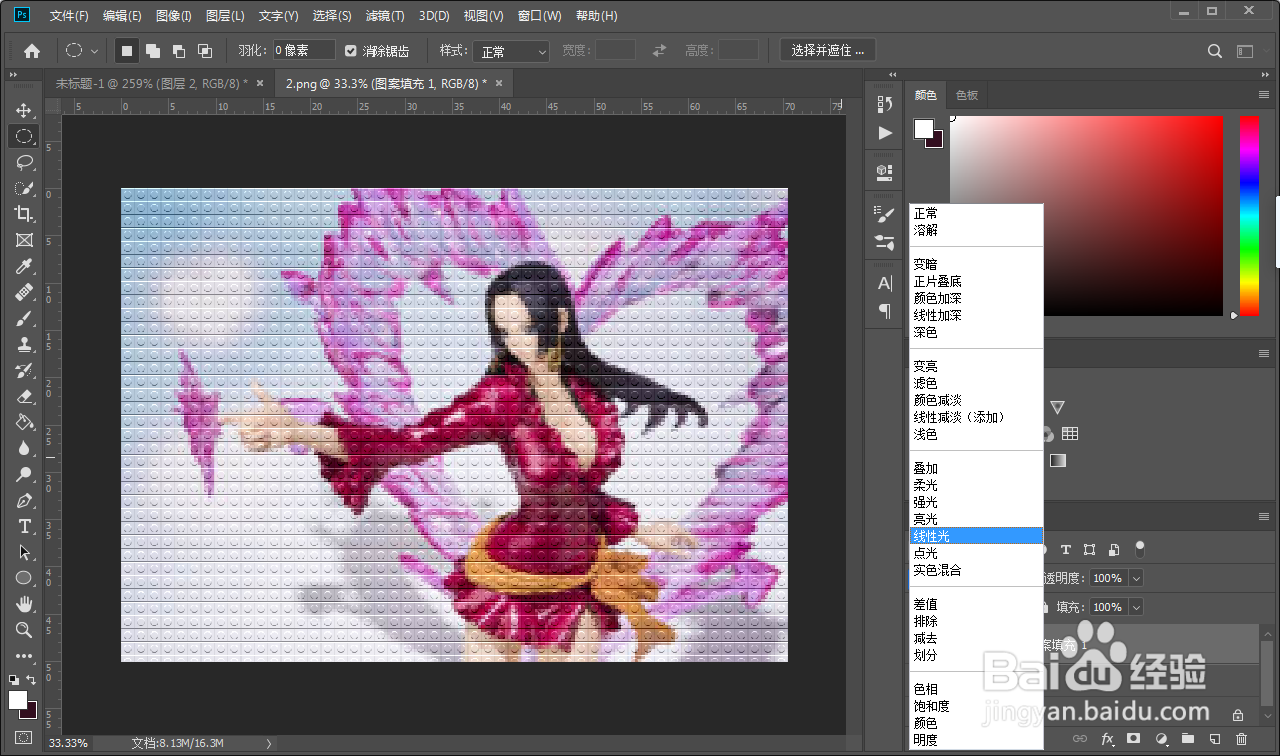The height and width of the screenshot is (756, 1280).
Task: Open the 样式 style dropdown
Action: point(511,51)
